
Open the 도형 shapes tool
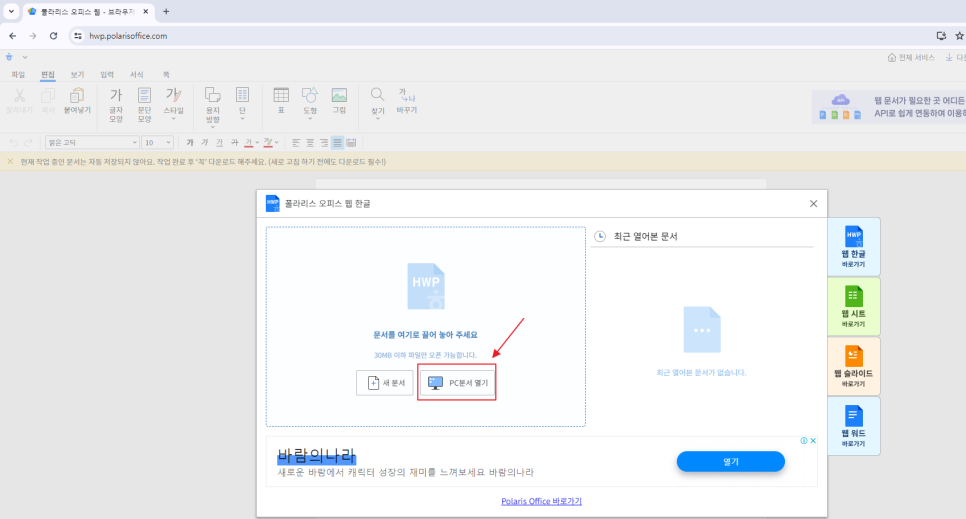[310, 102]
